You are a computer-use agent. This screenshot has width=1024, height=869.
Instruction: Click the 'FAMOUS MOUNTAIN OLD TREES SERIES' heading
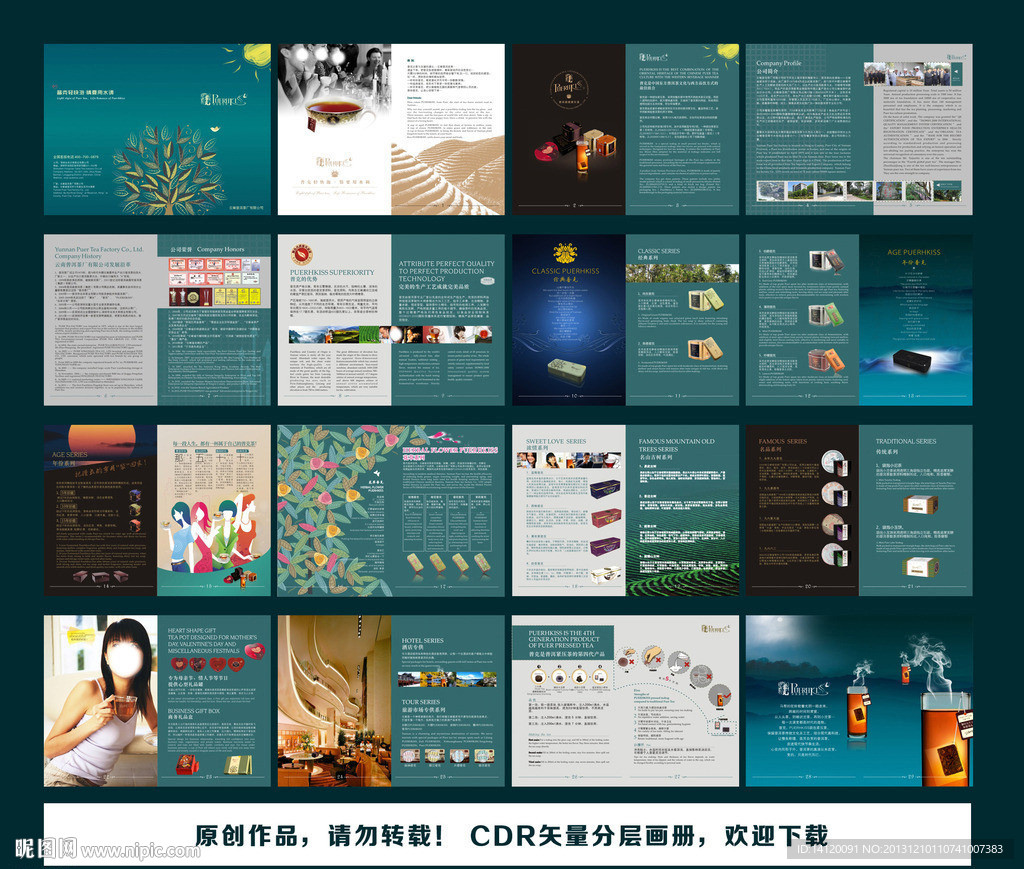pyautogui.click(x=676, y=445)
